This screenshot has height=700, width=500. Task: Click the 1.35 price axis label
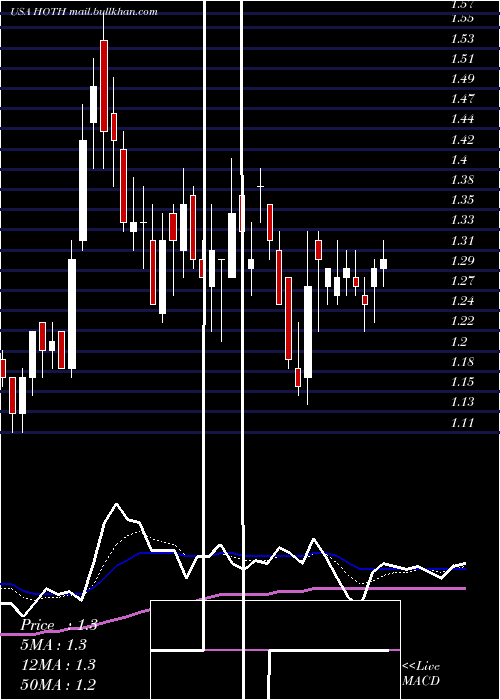pyautogui.click(x=462, y=200)
